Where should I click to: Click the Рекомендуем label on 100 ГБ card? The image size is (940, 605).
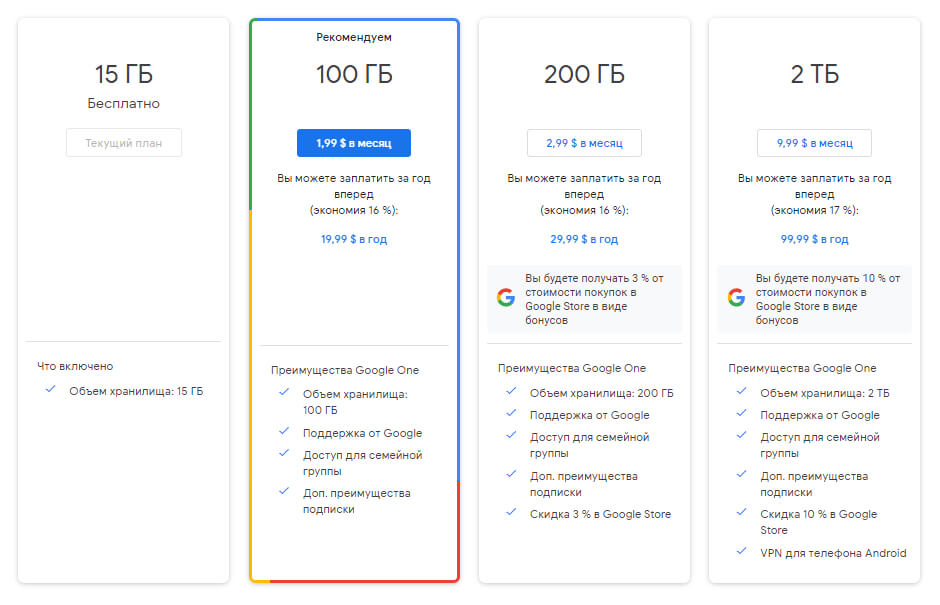(x=354, y=37)
